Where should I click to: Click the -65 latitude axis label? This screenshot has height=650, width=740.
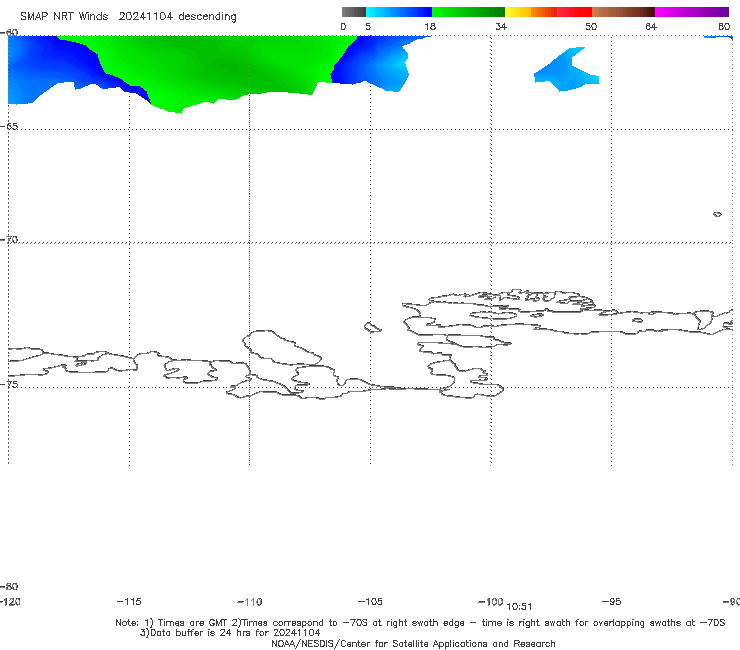click(9, 127)
